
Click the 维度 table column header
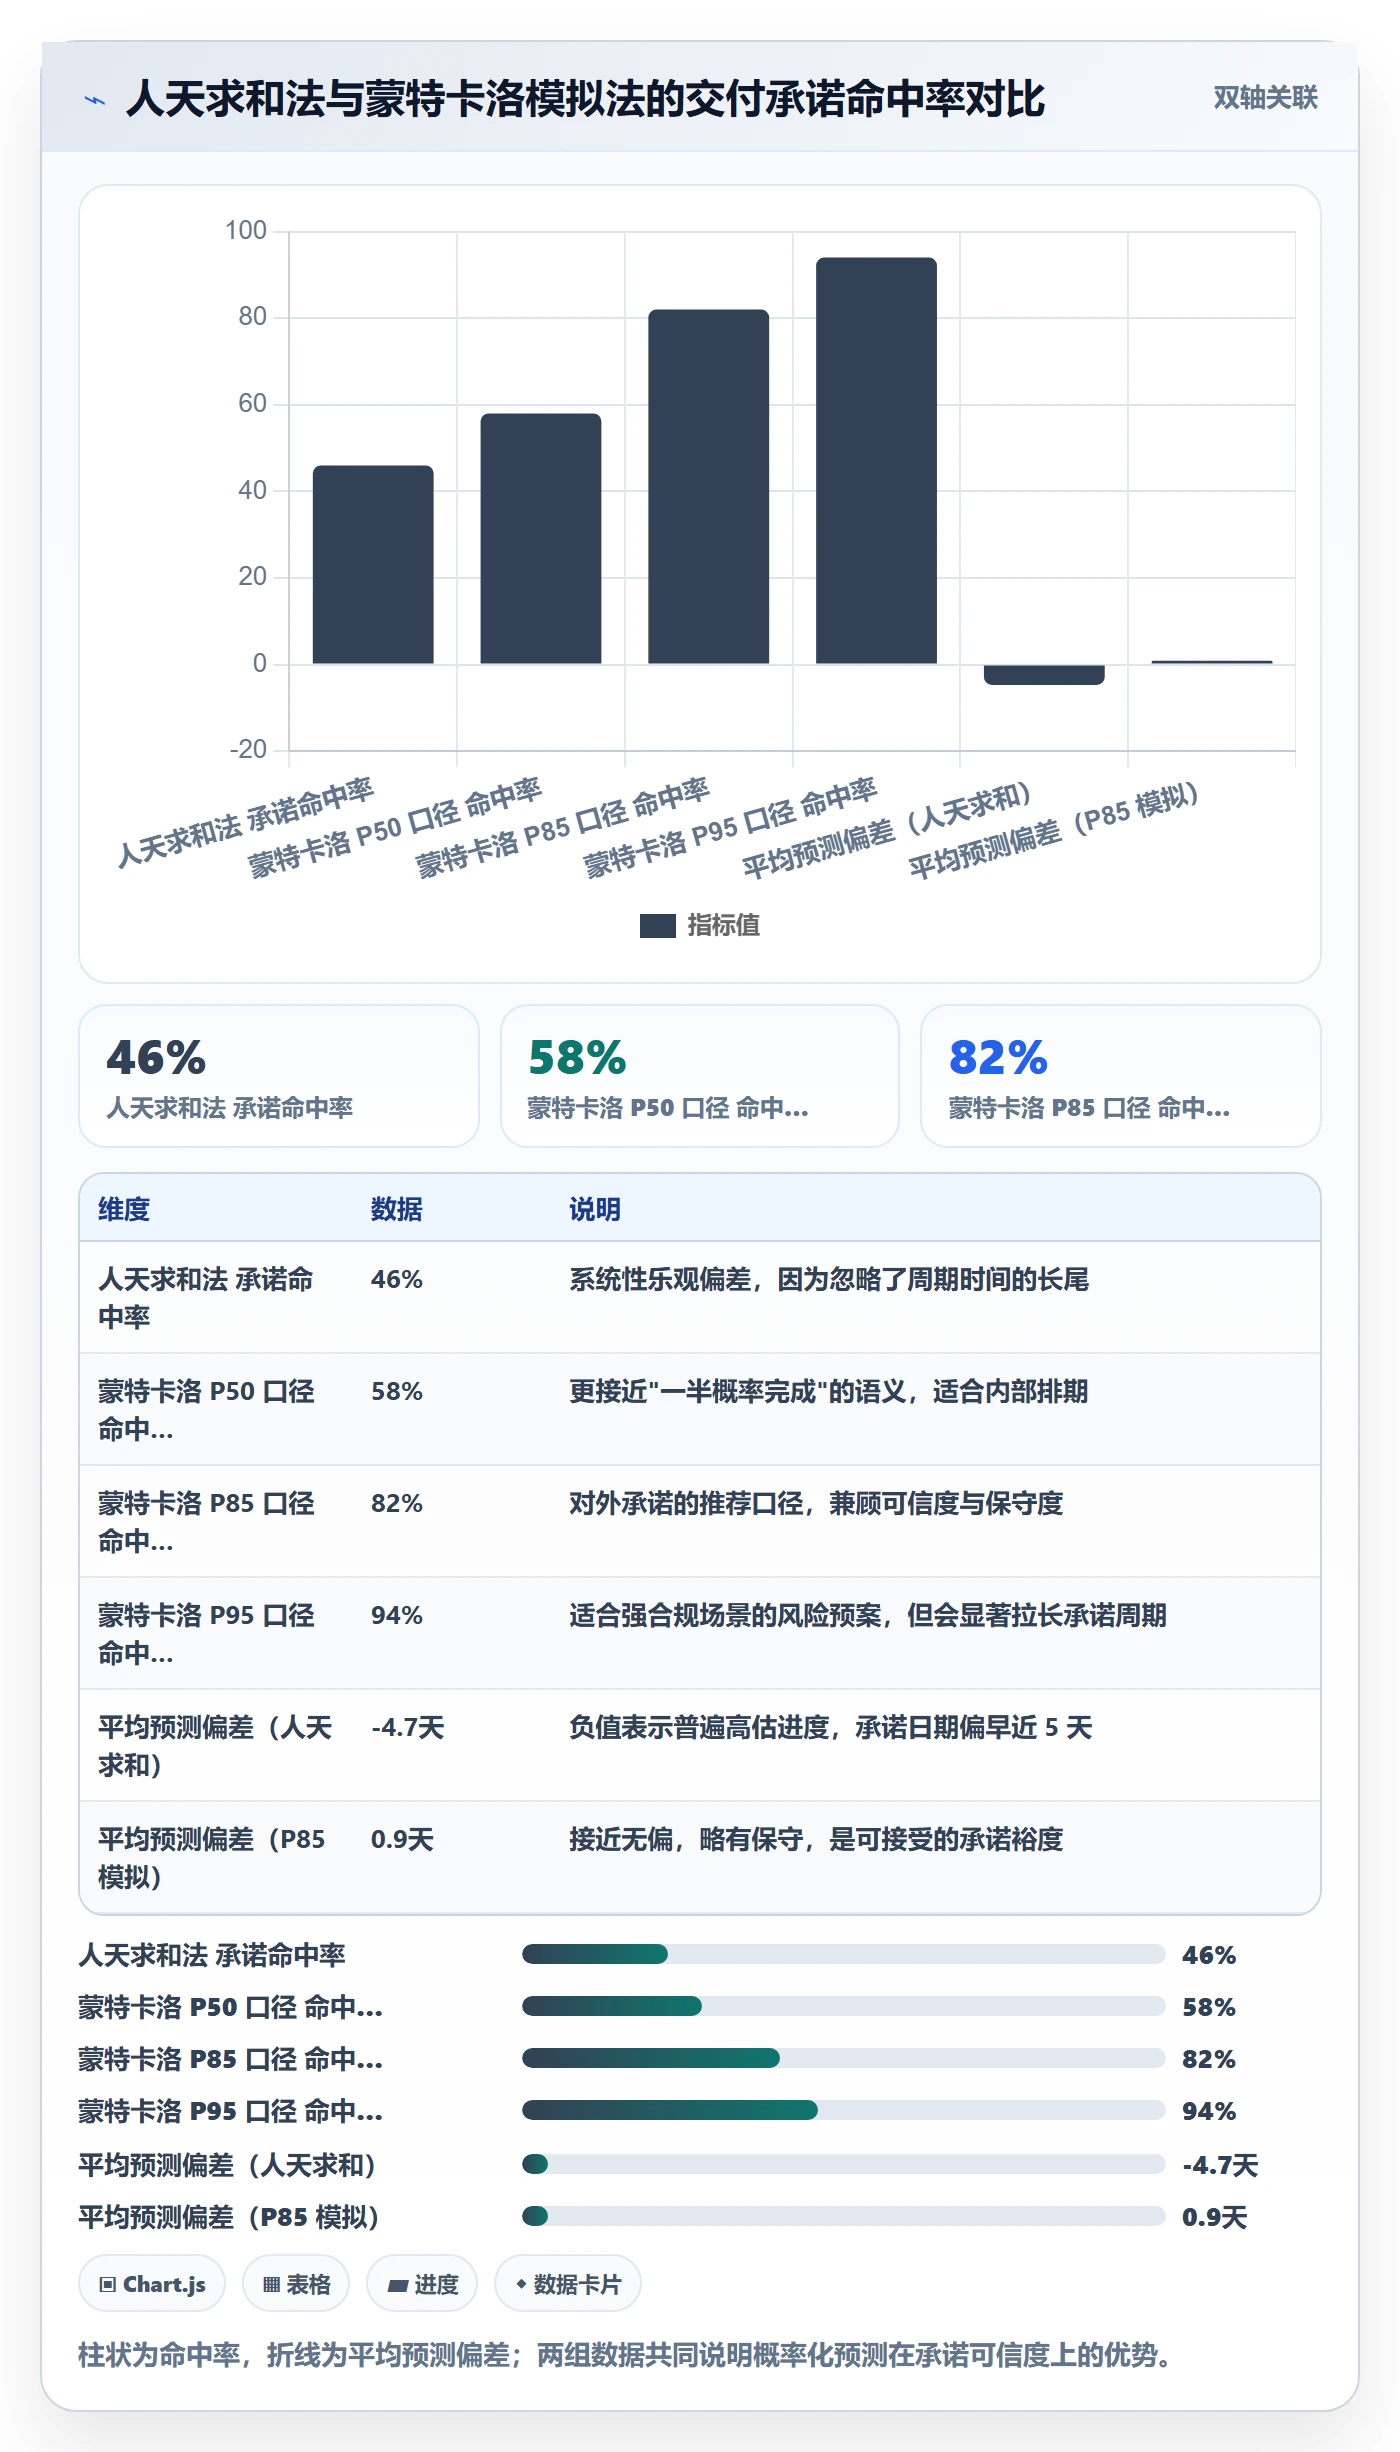point(124,1209)
